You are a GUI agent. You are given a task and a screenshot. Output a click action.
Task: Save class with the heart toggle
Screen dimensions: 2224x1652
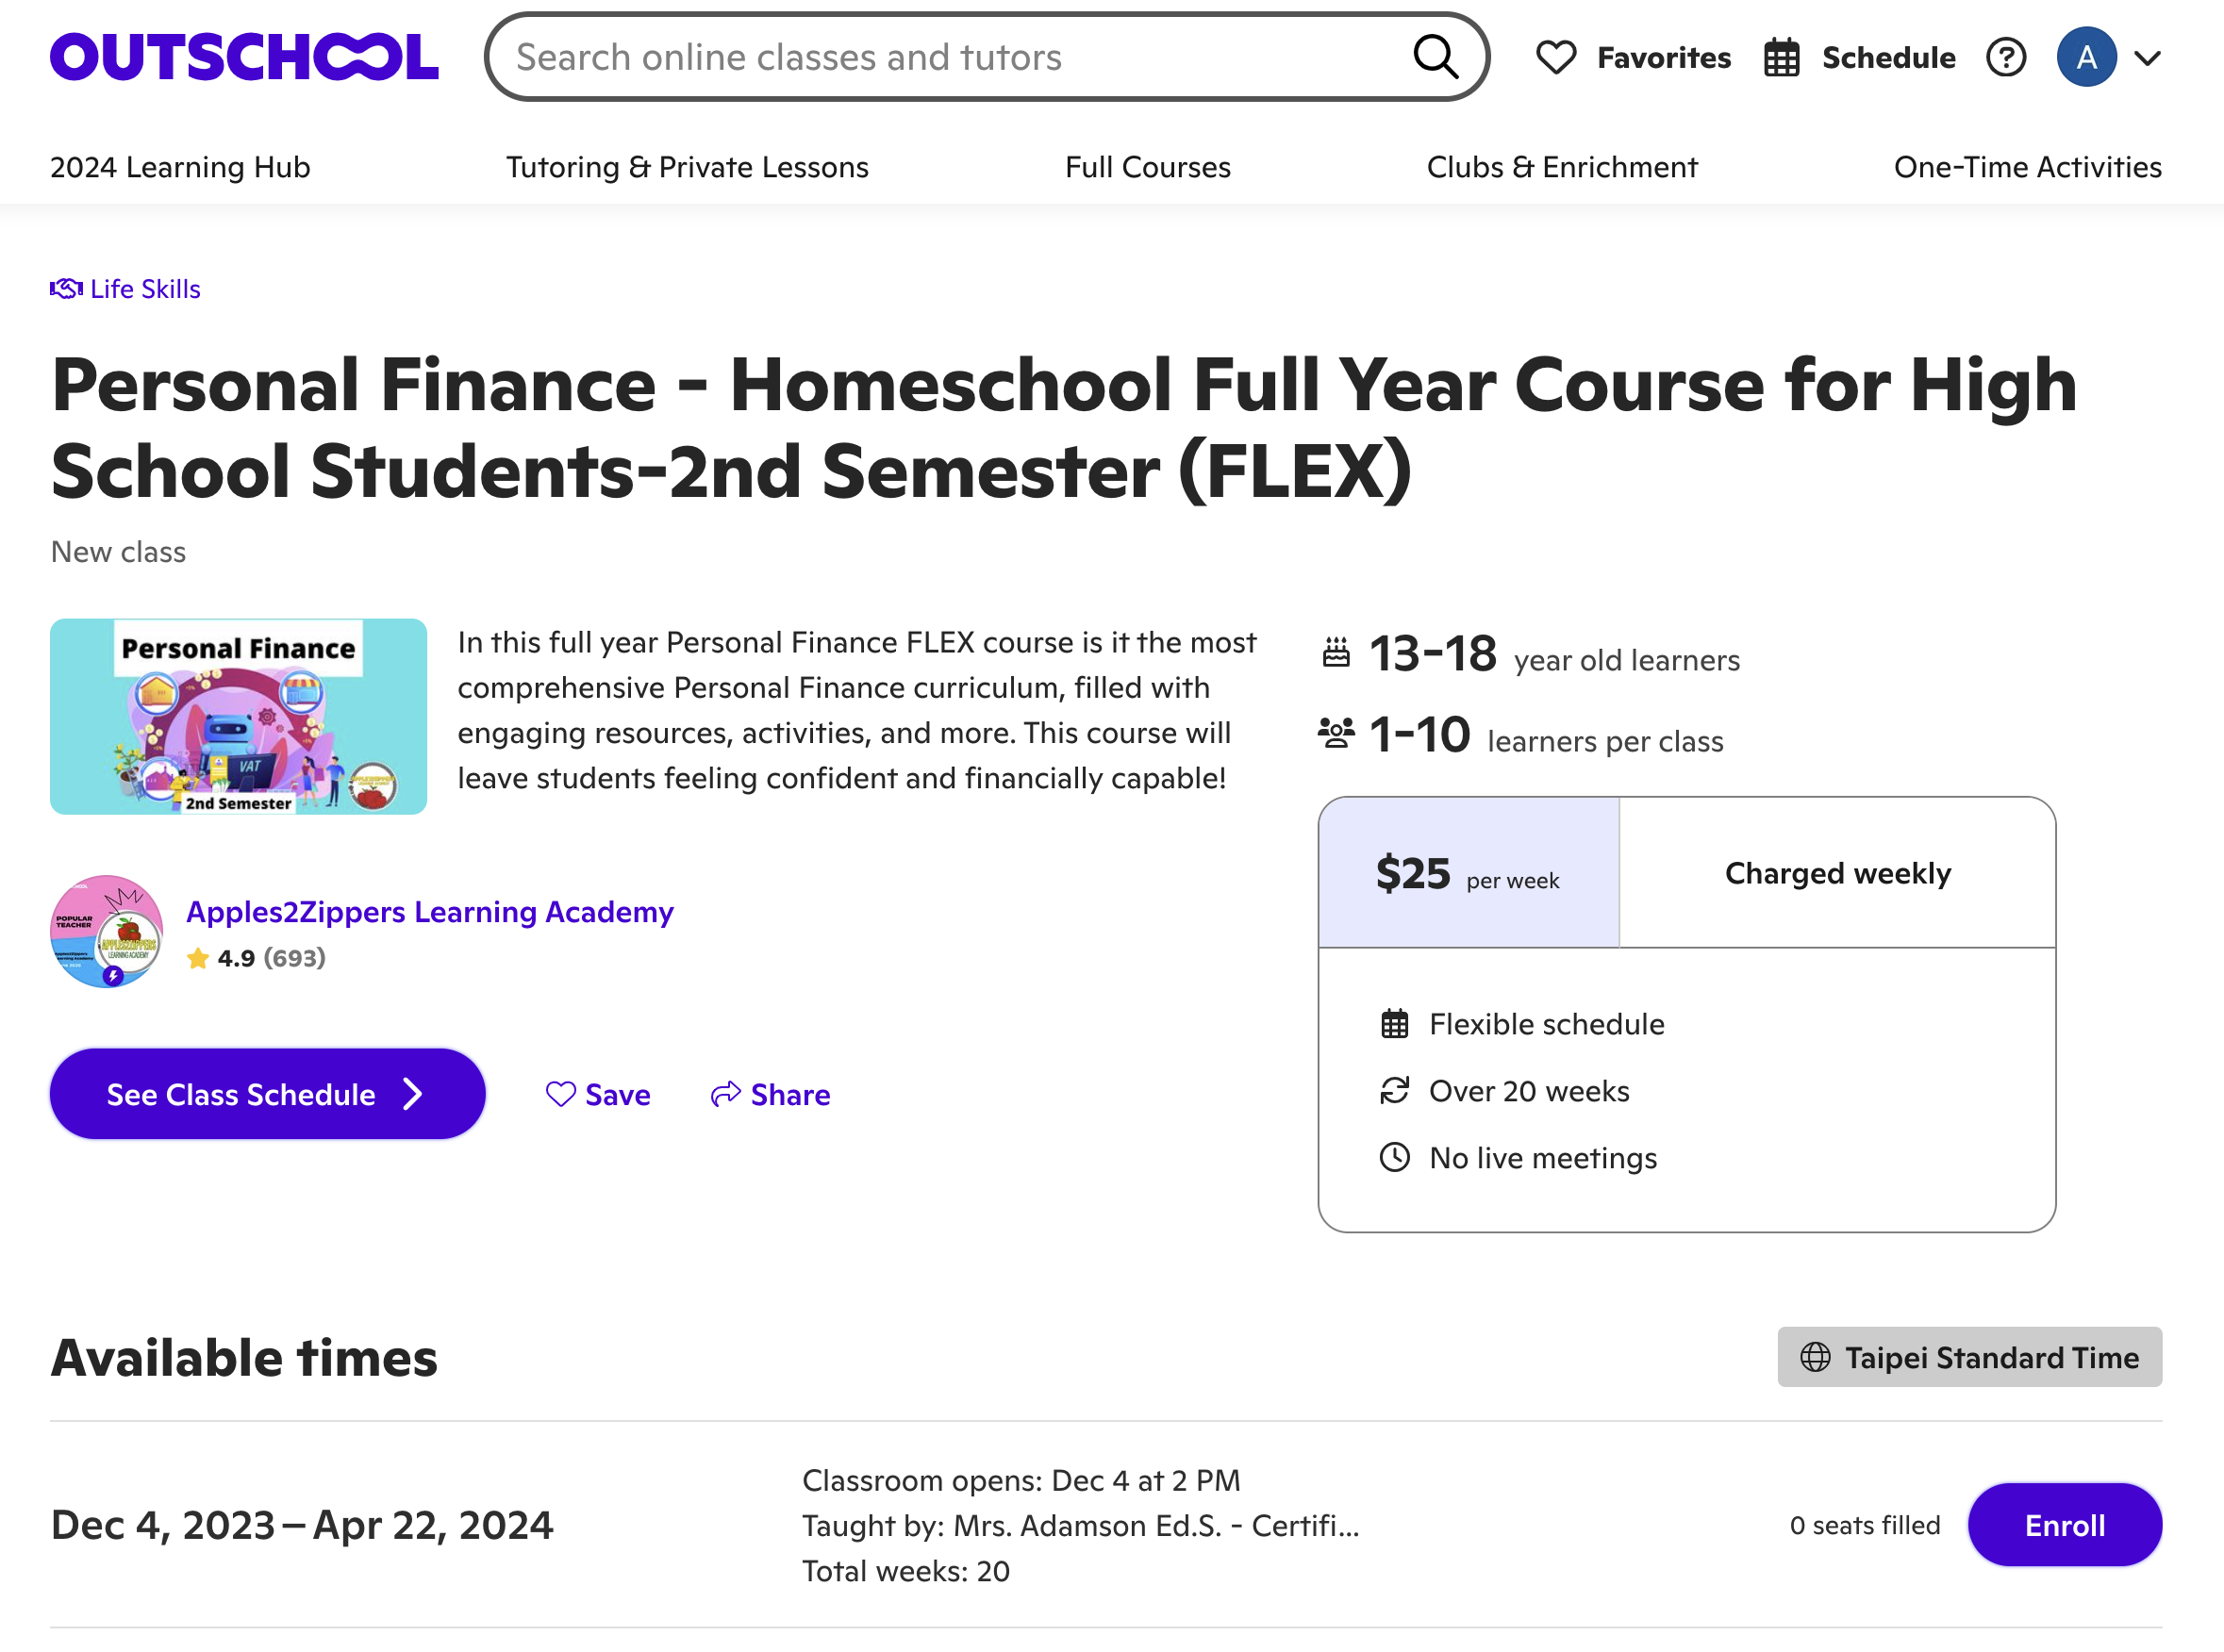[x=561, y=1094]
